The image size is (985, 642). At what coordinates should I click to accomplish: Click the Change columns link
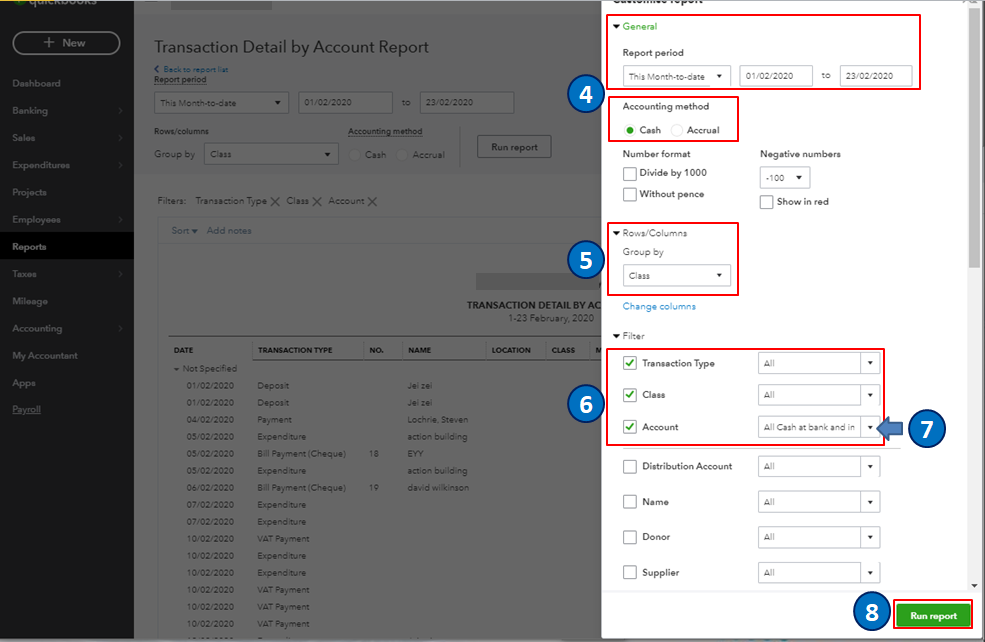[x=659, y=306]
